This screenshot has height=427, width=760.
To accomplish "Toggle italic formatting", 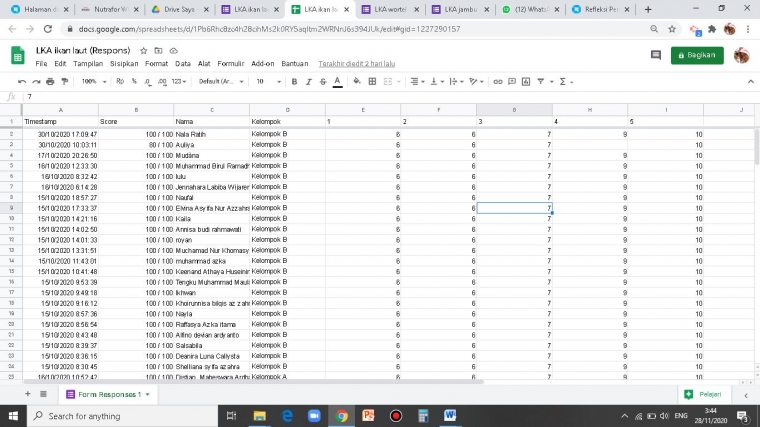I will [x=308, y=81].
